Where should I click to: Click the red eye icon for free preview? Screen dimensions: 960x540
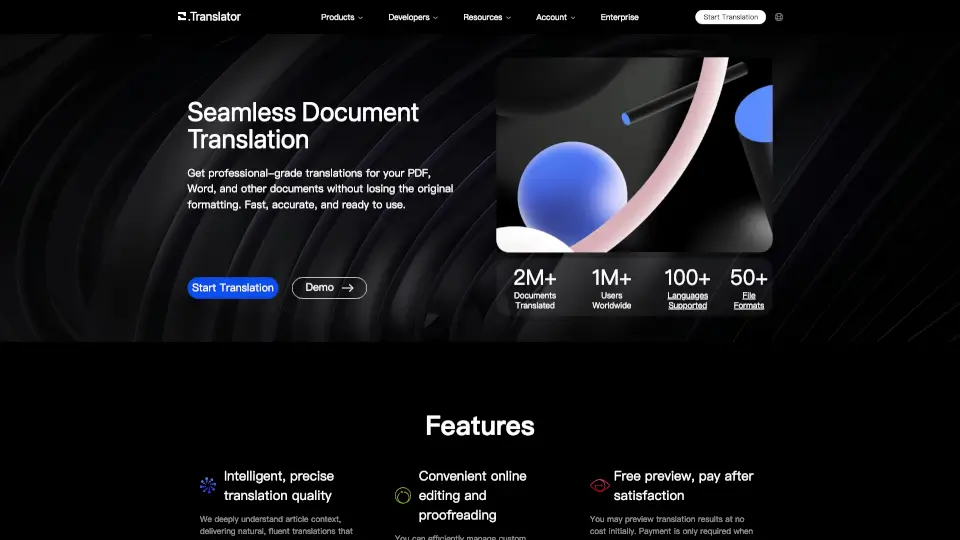[x=599, y=485]
